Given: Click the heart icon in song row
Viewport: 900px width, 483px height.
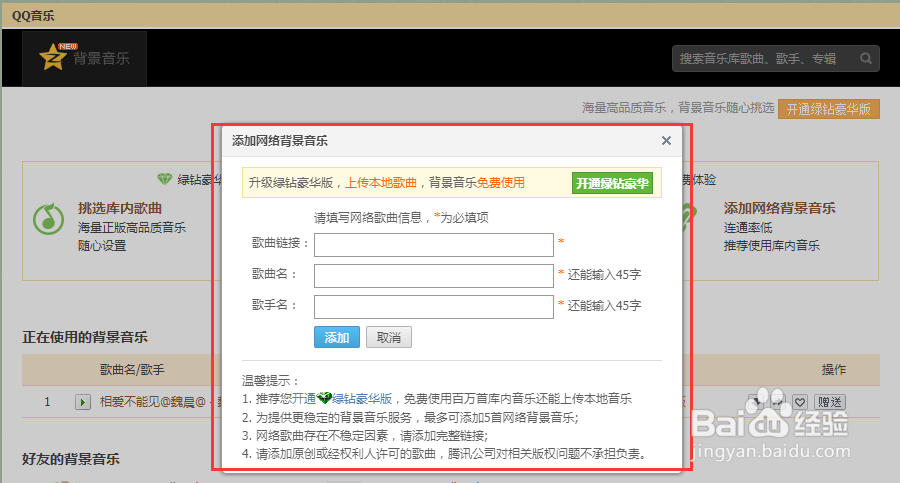Looking at the screenshot, I should pyautogui.click(x=800, y=402).
